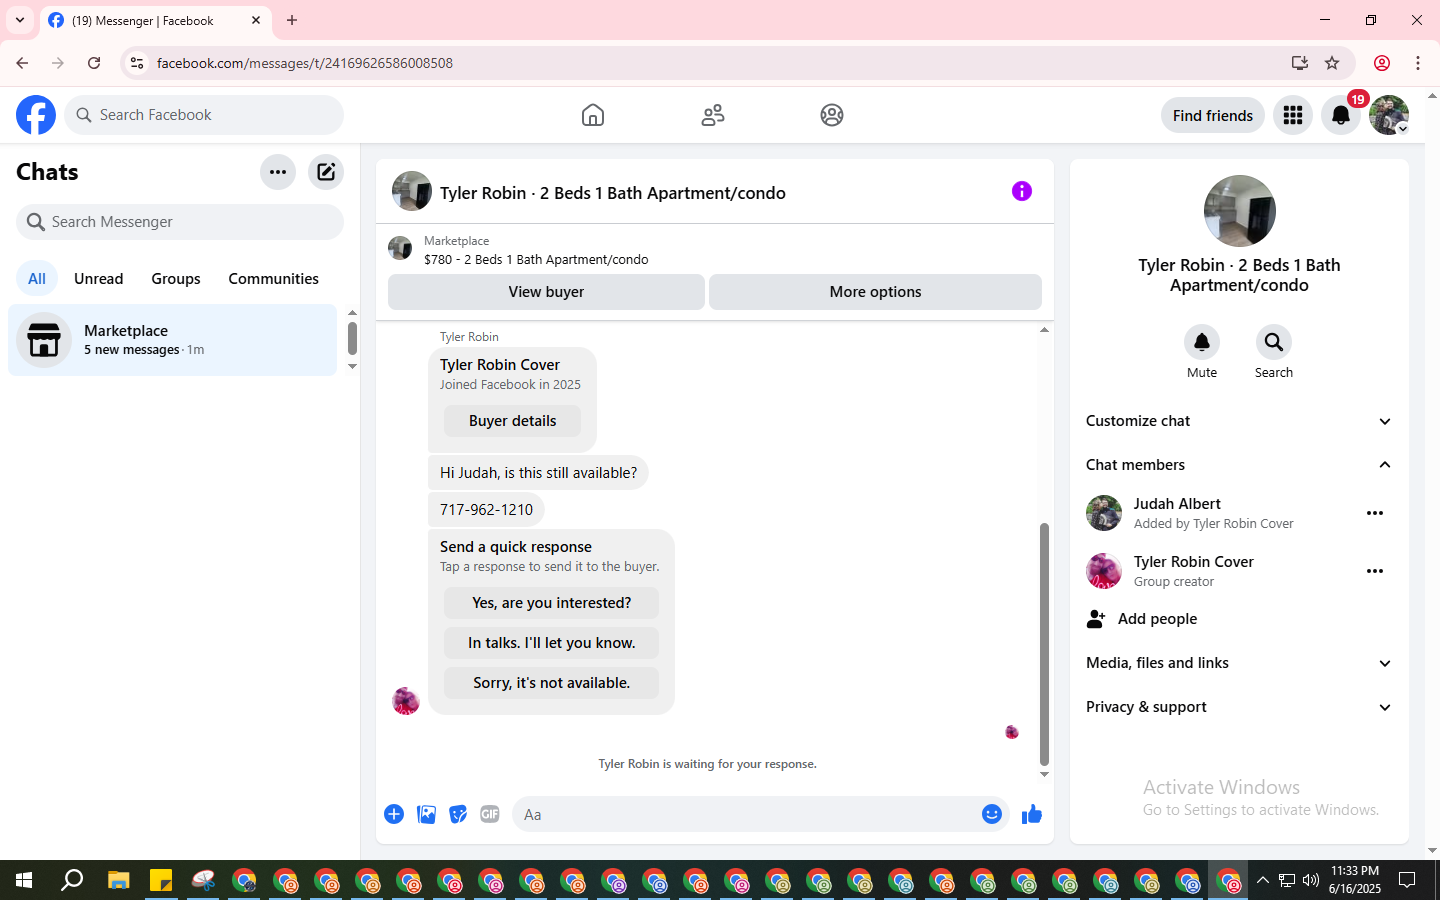Click More options button
This screenshot has height=900, width=1440.
click(x=875, y=292)
